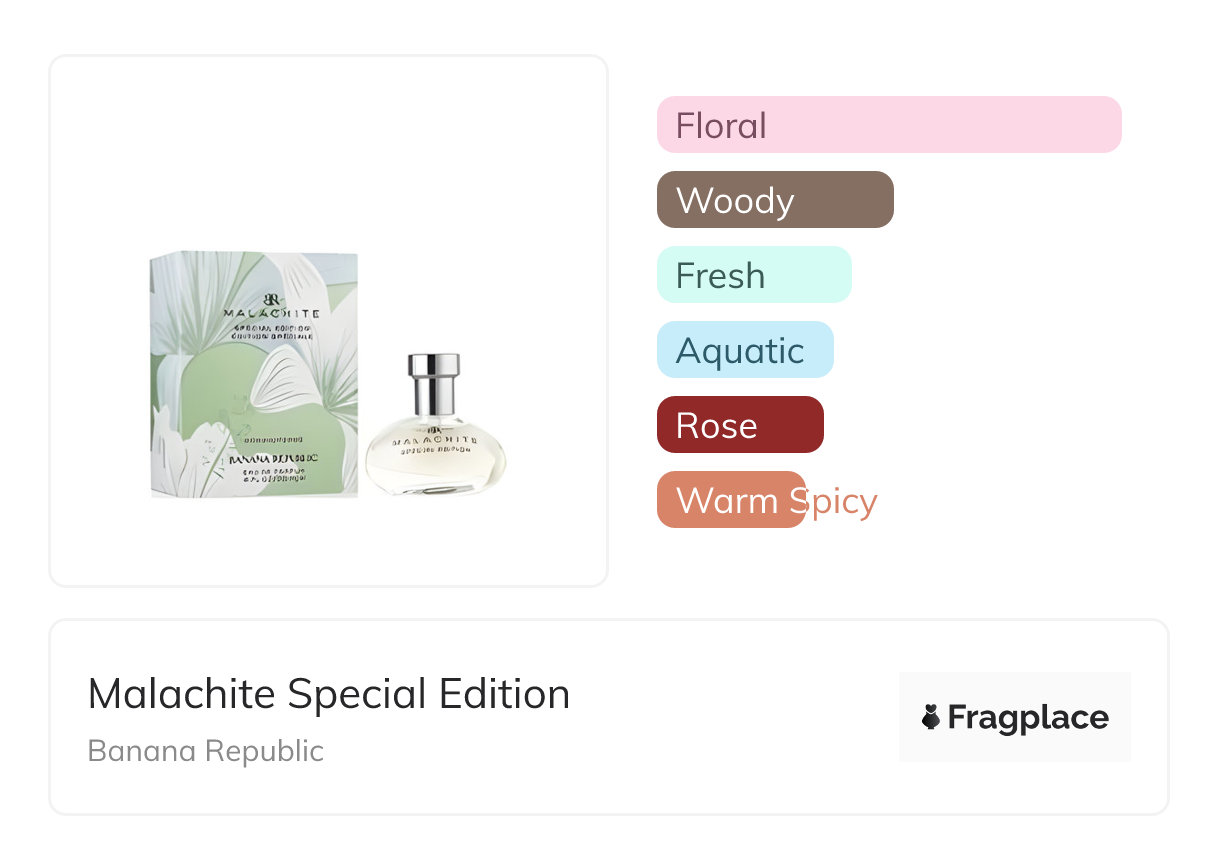Open the Malachite Special Edition title
The image size is (1218, 864).
pos(328,694)
